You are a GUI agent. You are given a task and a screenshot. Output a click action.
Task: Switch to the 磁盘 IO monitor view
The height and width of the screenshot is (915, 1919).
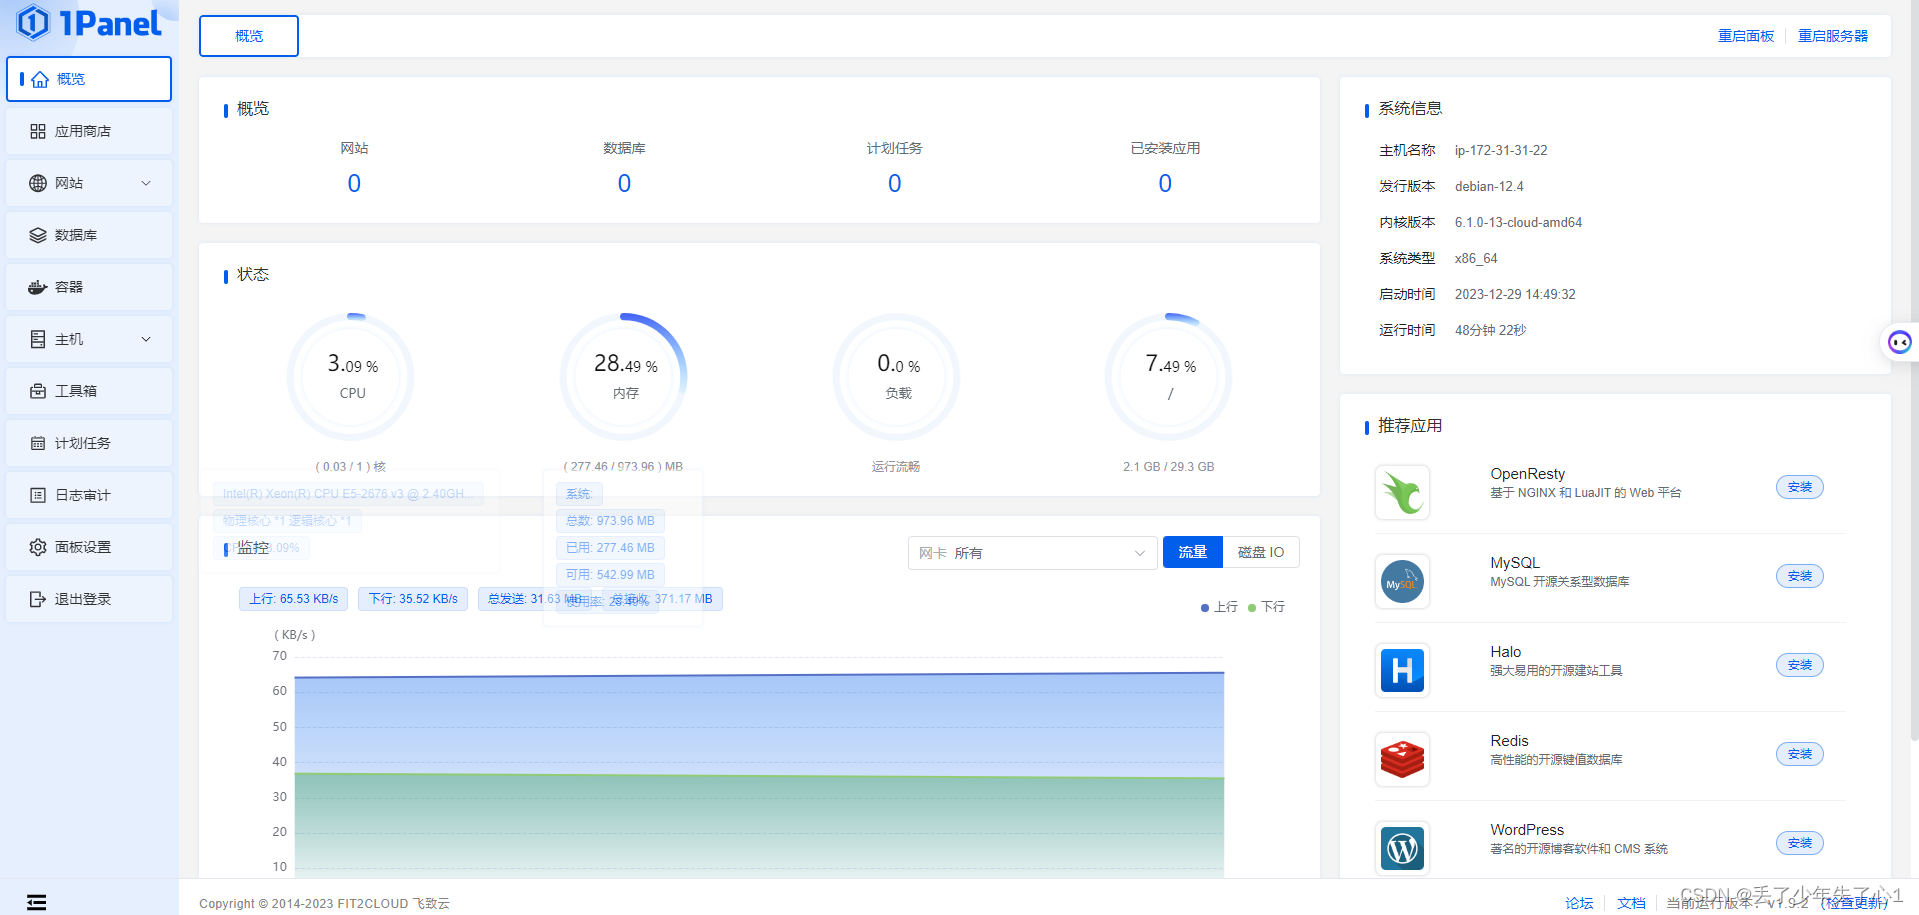pyautogui.click(x=1260, y=553)
